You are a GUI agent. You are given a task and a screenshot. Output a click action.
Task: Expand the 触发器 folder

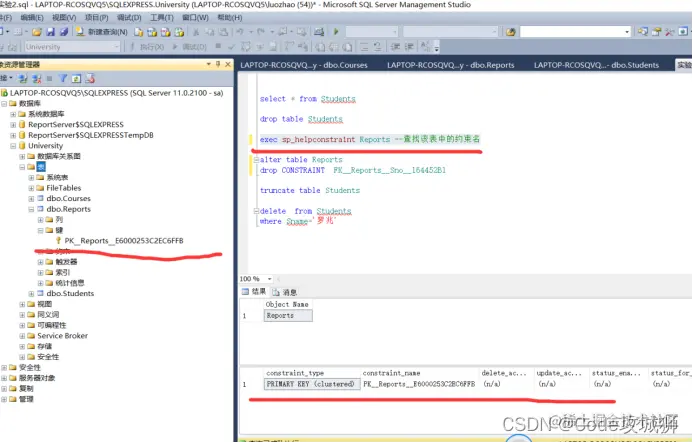tap(41, 262)
